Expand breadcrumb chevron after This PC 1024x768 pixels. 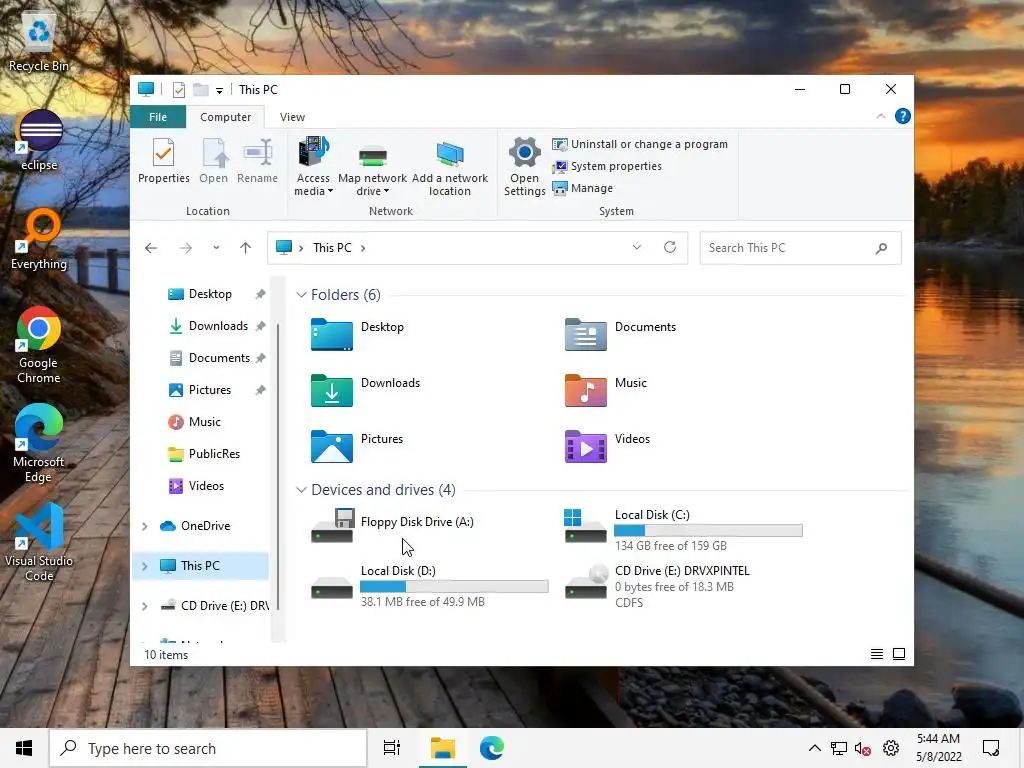[x=363, y=248]
